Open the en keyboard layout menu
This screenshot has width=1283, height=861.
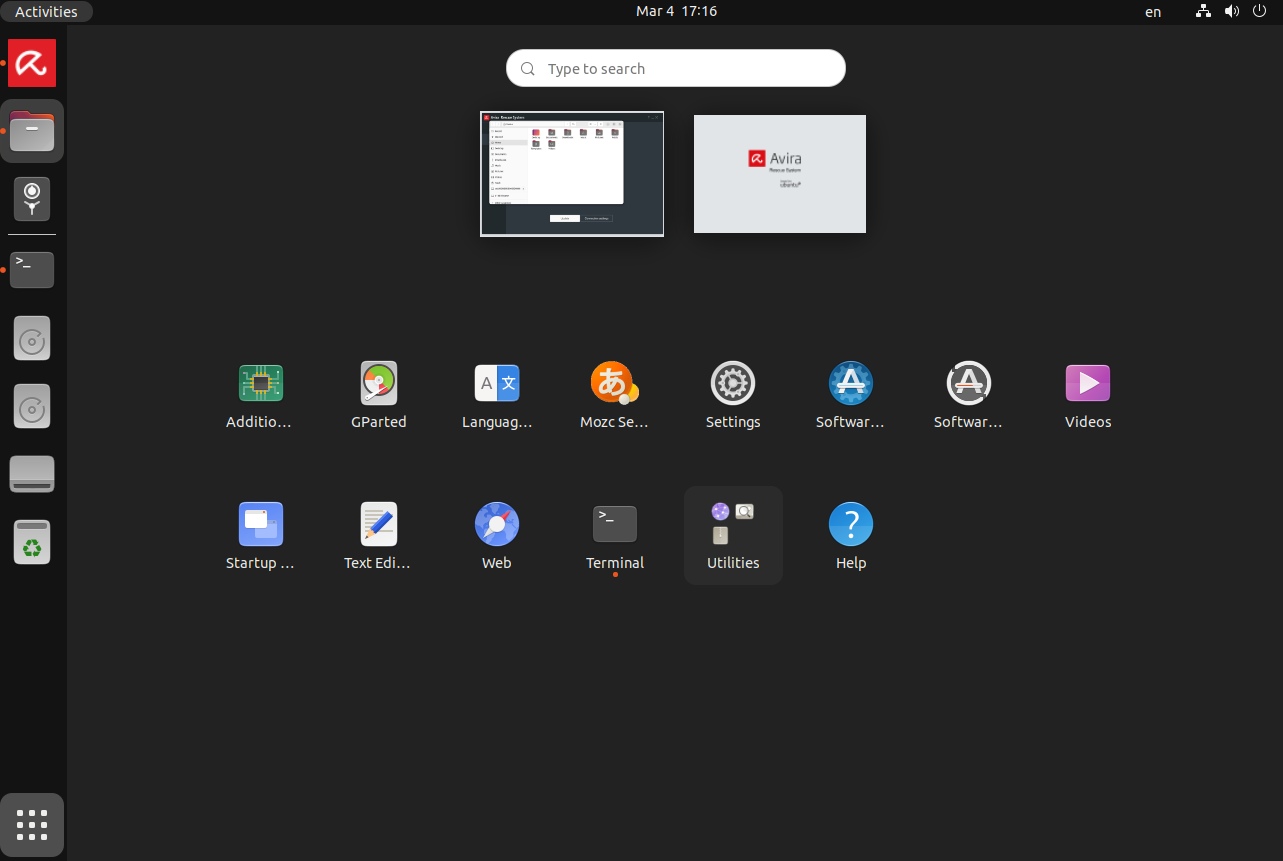tap(1153, 12)
